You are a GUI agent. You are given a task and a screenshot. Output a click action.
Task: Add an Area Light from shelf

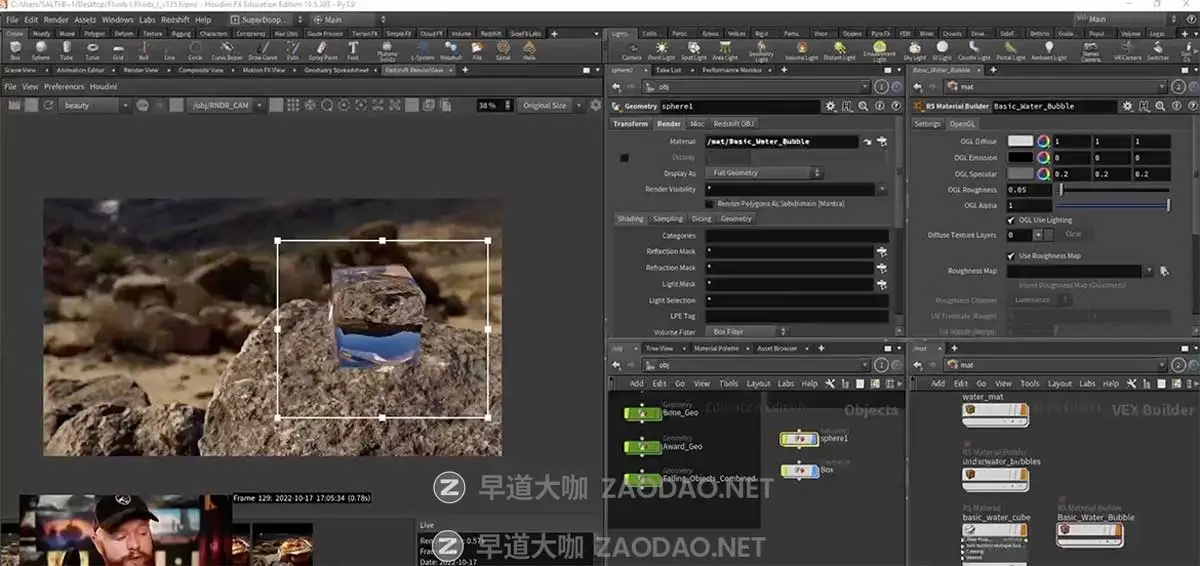(x=723, y=50)
